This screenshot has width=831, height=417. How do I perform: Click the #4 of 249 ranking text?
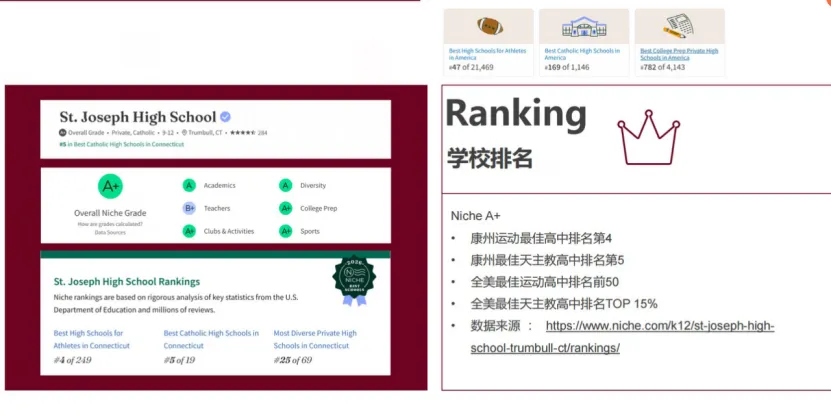click(72, 360)
